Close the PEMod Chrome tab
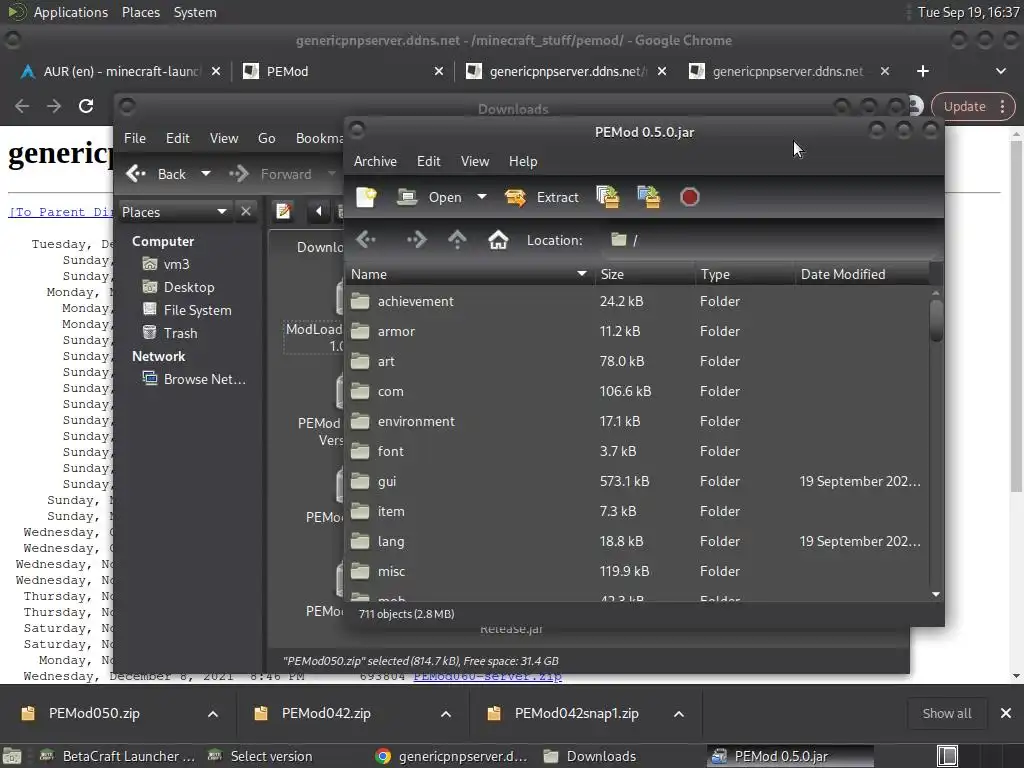Viewport: 1024px width, 768px height. 439,71
